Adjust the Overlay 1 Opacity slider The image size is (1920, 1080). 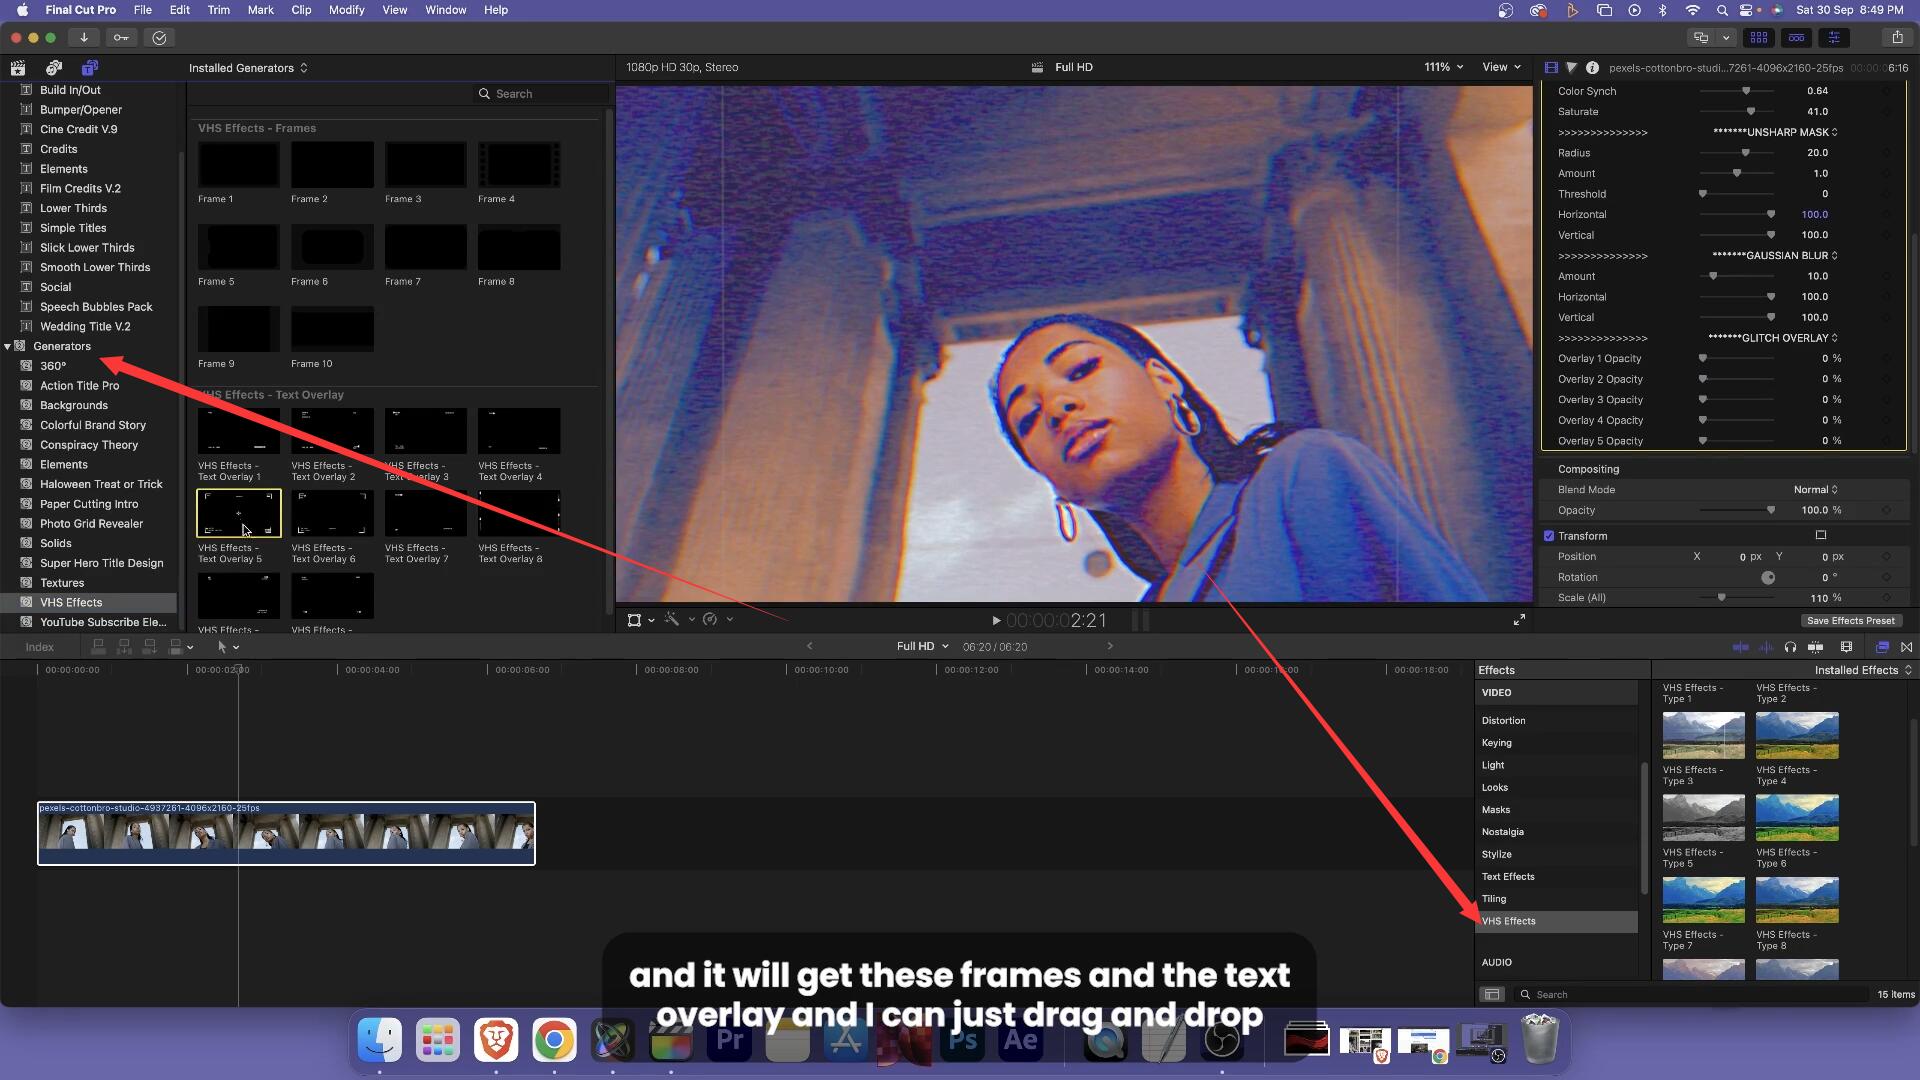tap(1703, 358)
